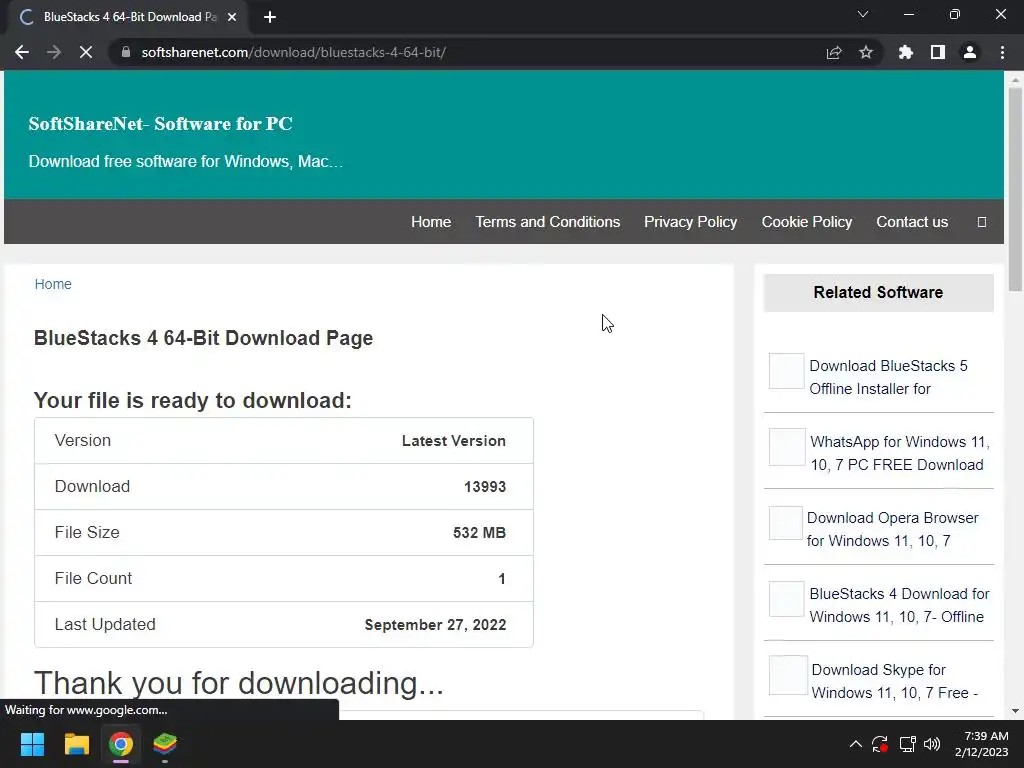Click the browser forward arrow
1024x768 pixels.
pyautogui.click(x=54, y=52)
